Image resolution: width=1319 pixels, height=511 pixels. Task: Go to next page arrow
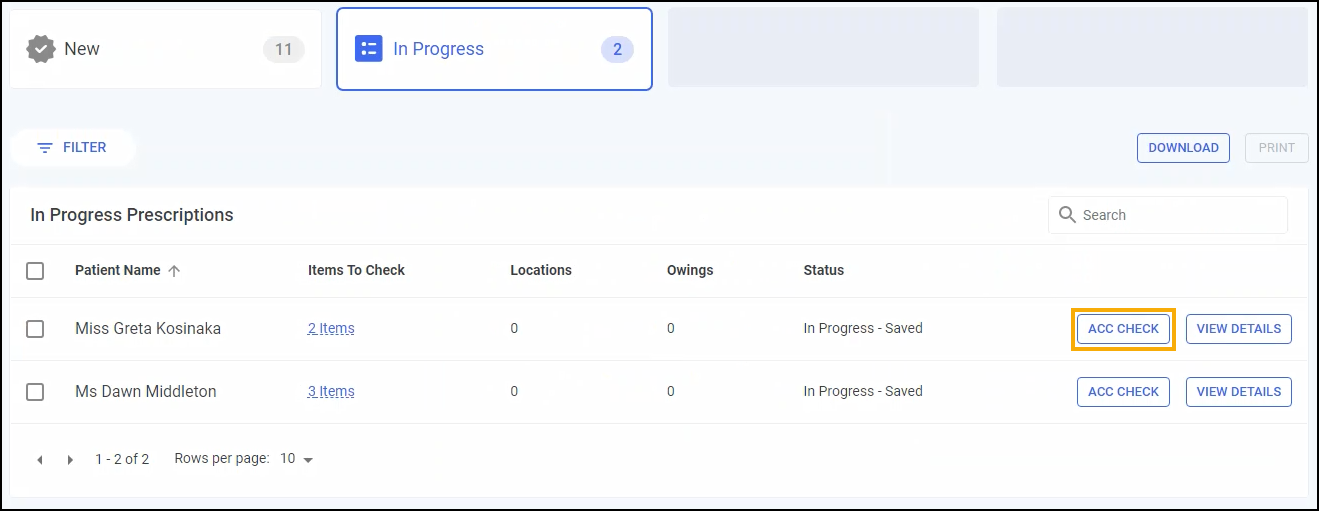[x=71, y=460]
